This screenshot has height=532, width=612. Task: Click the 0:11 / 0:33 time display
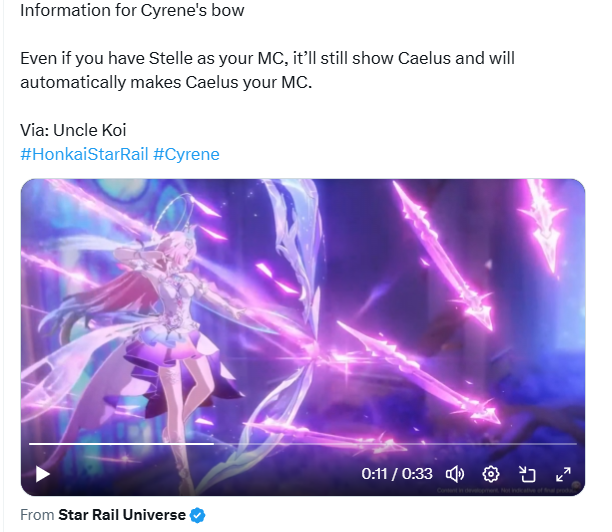click(397, 474)
